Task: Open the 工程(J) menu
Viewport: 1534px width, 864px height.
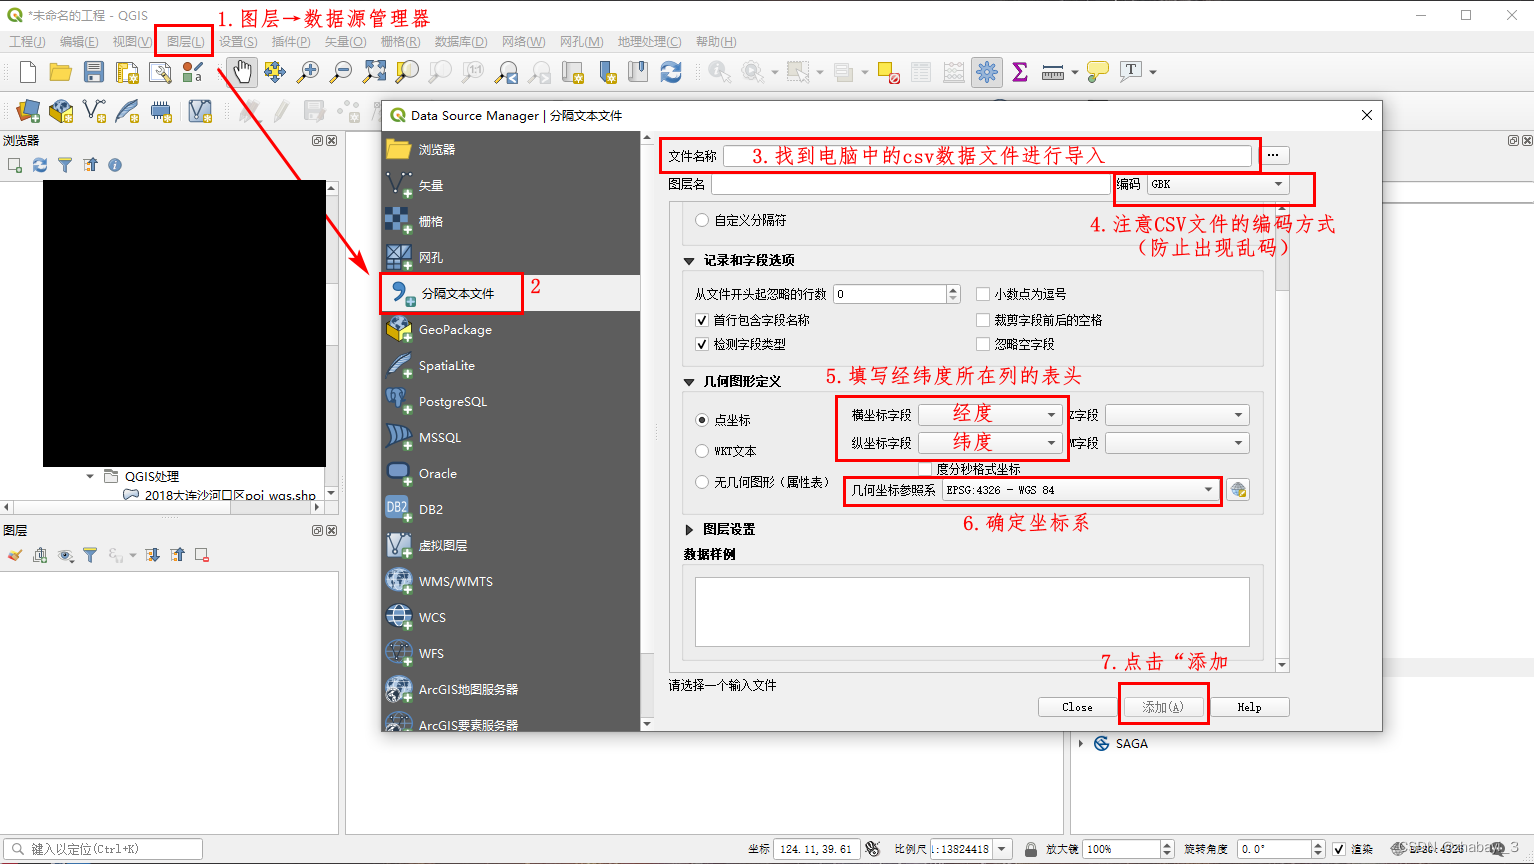Action: coord(27,42)
